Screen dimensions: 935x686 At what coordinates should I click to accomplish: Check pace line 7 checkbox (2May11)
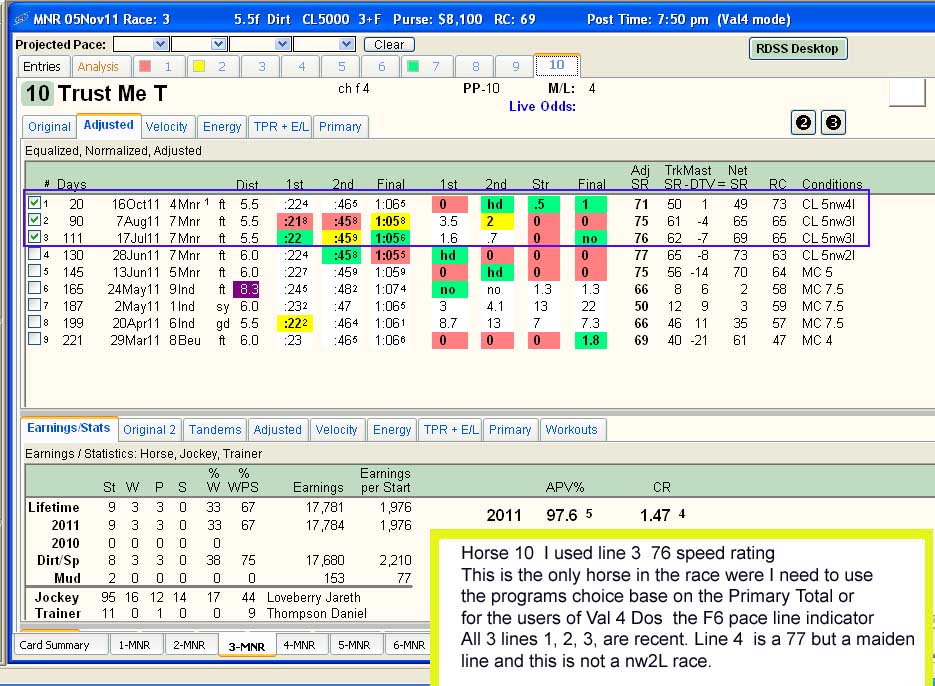click(35, 304)
